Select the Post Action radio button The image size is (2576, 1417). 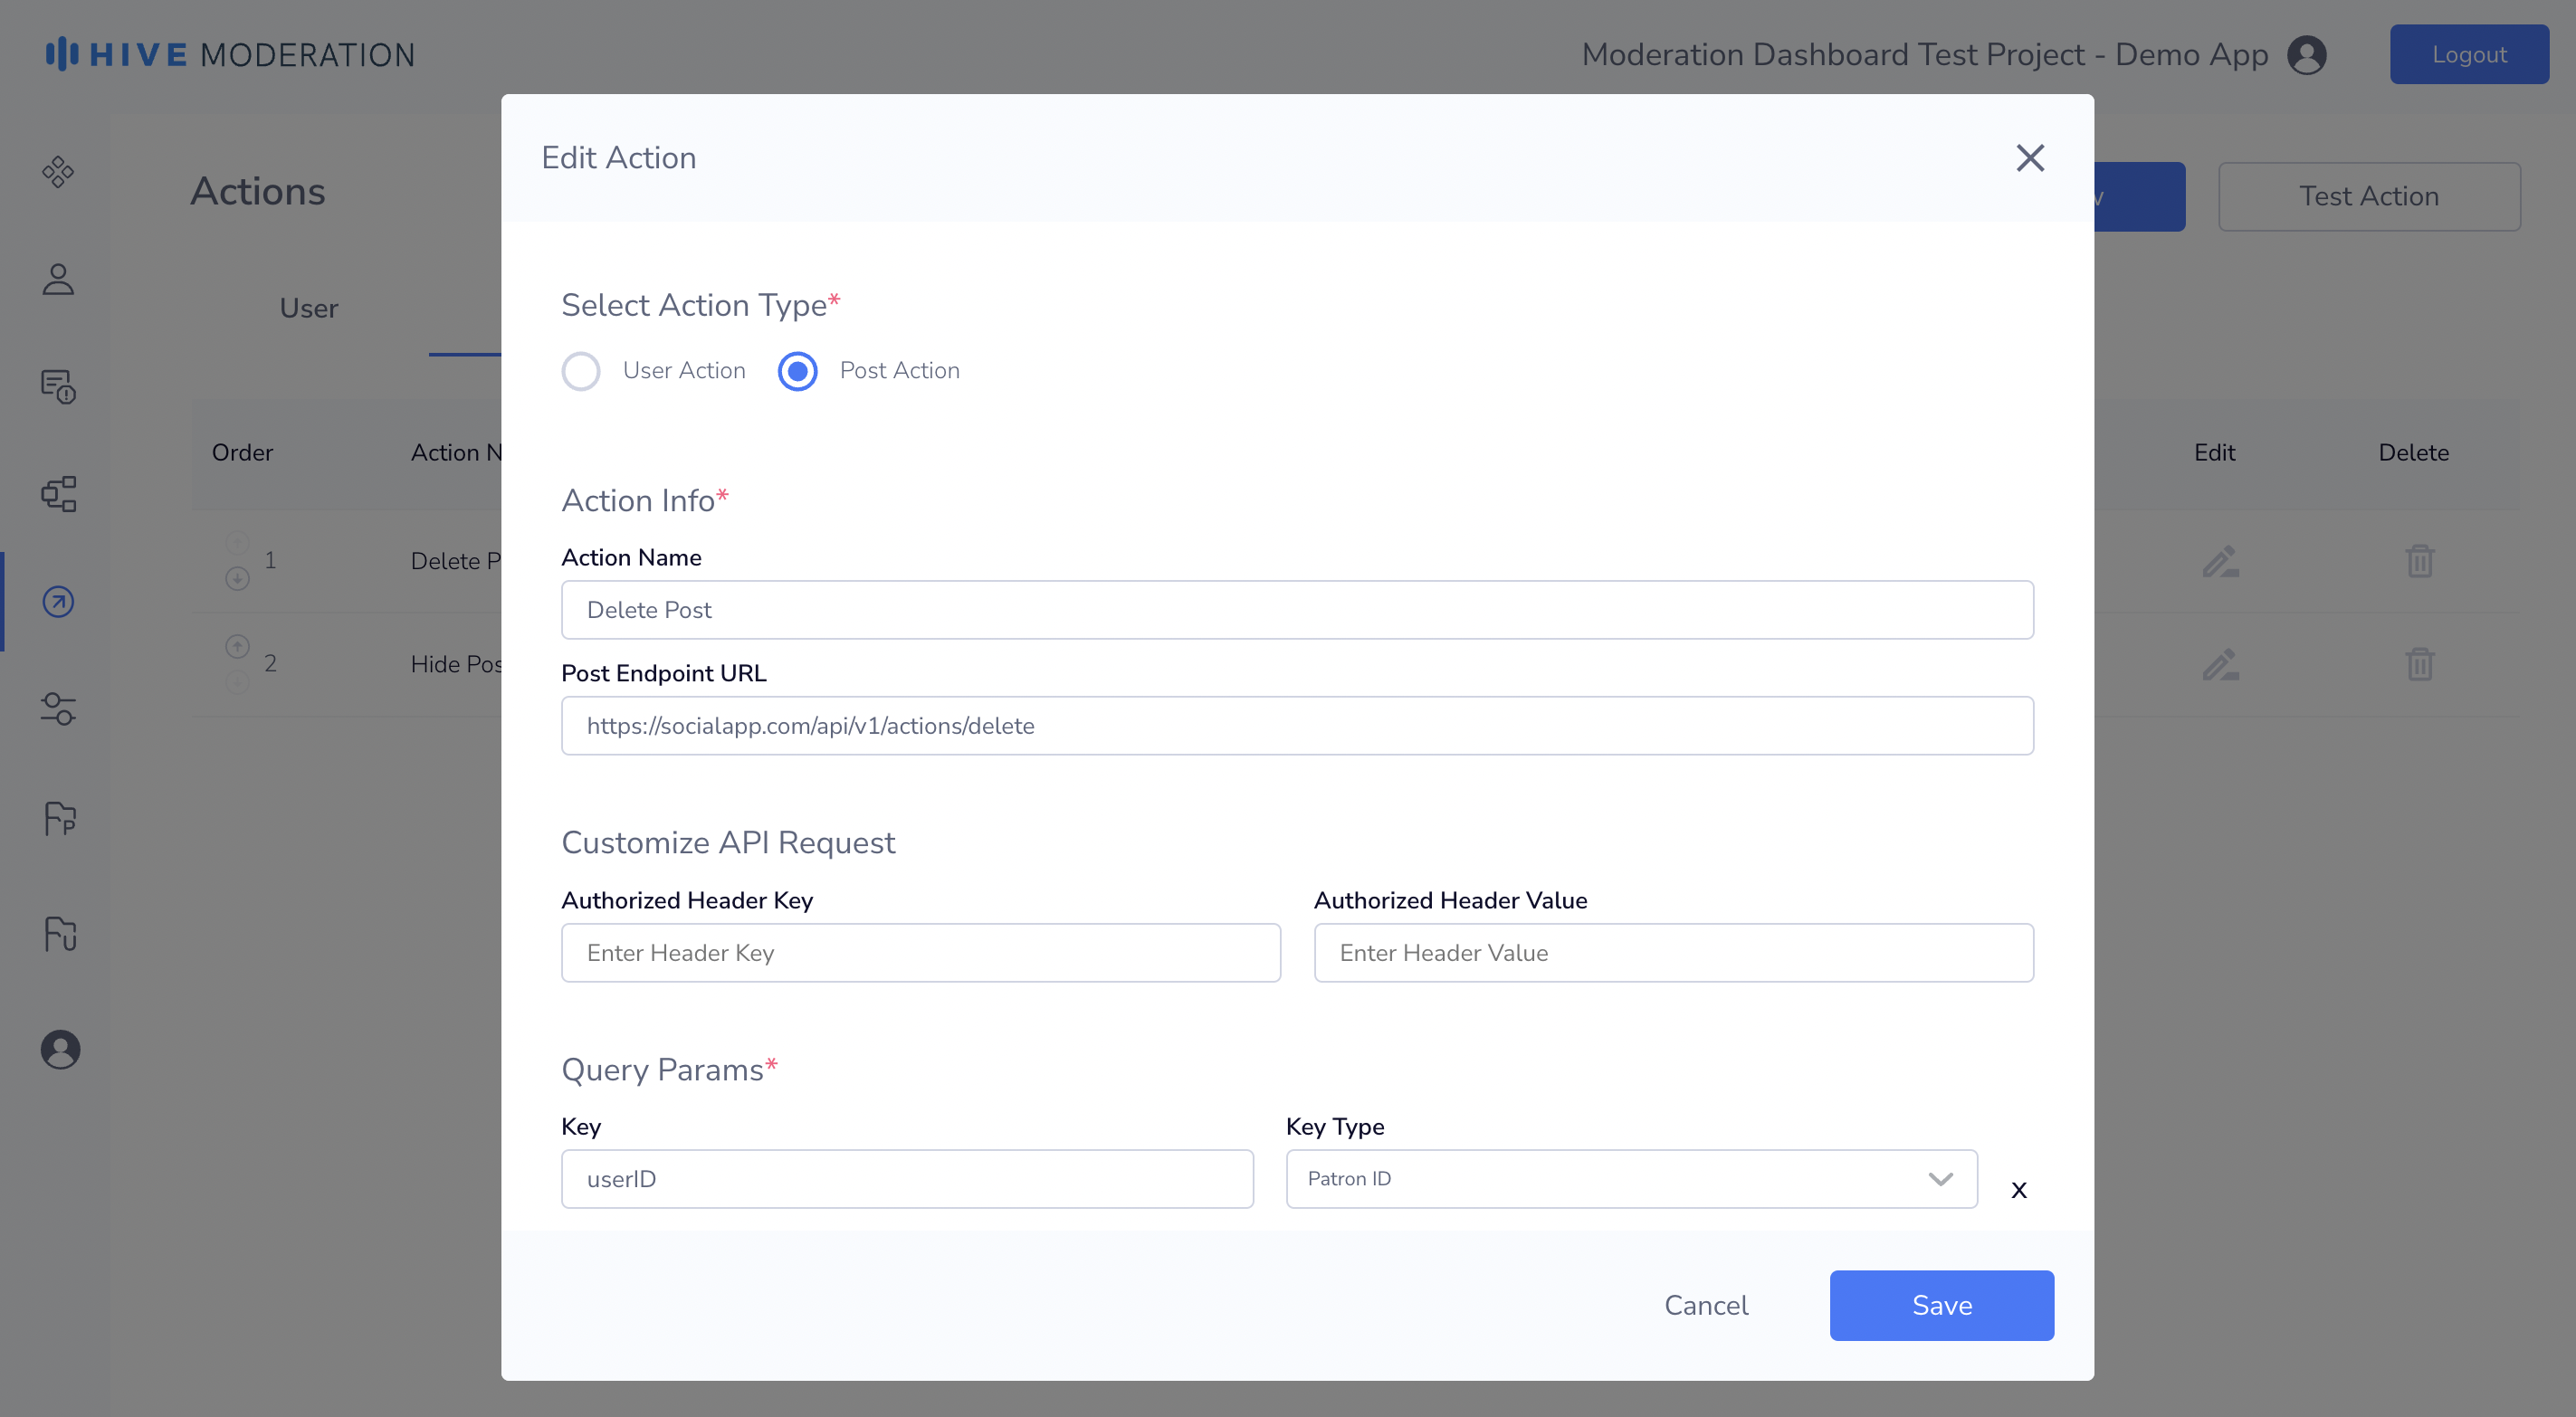(x=797, y=371)
